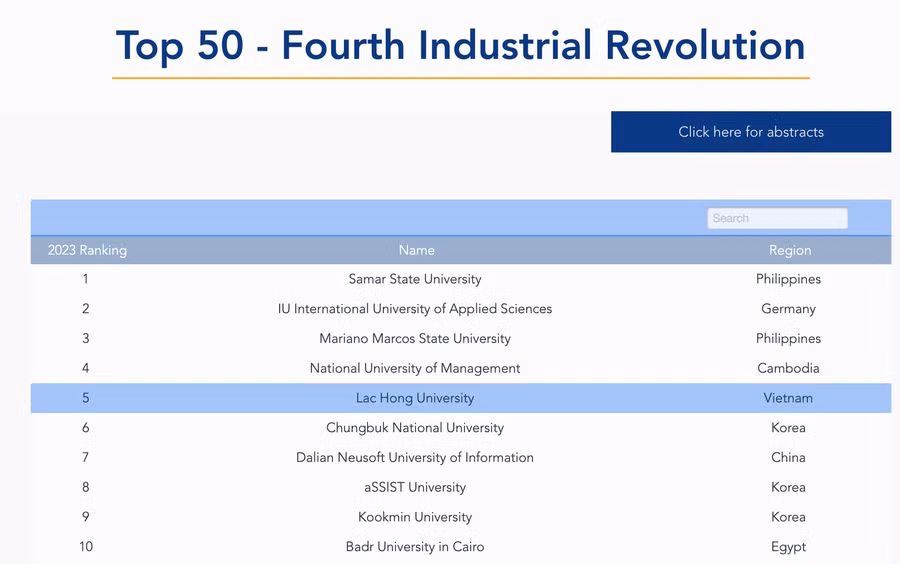Click the Top 50 Fourth Industrial Revolution heading
The height and width of the screenshot is (564, 900).
coord(460,46)
